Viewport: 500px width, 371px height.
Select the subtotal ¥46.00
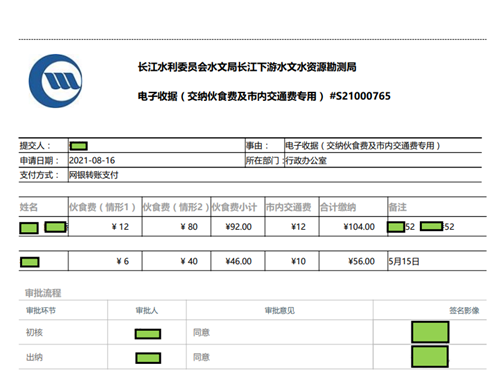click(239, 261)
